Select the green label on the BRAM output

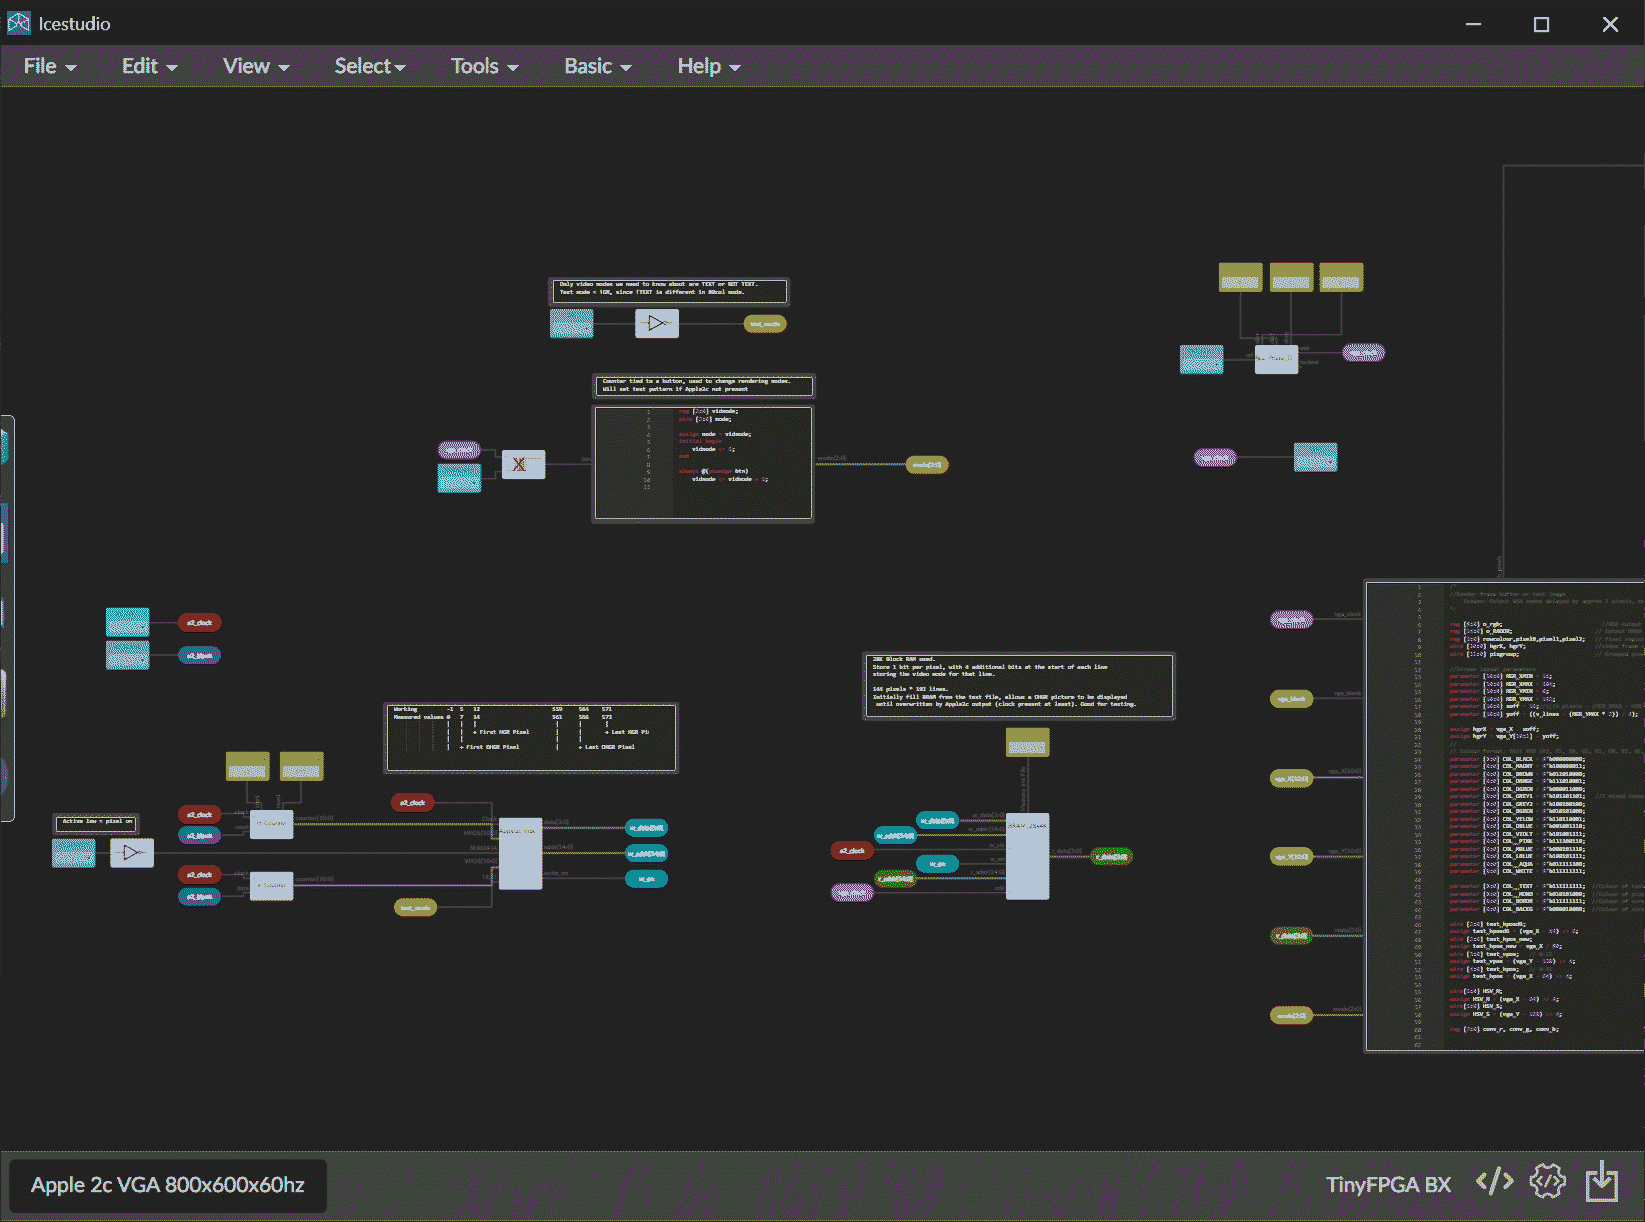[1111, 857]
